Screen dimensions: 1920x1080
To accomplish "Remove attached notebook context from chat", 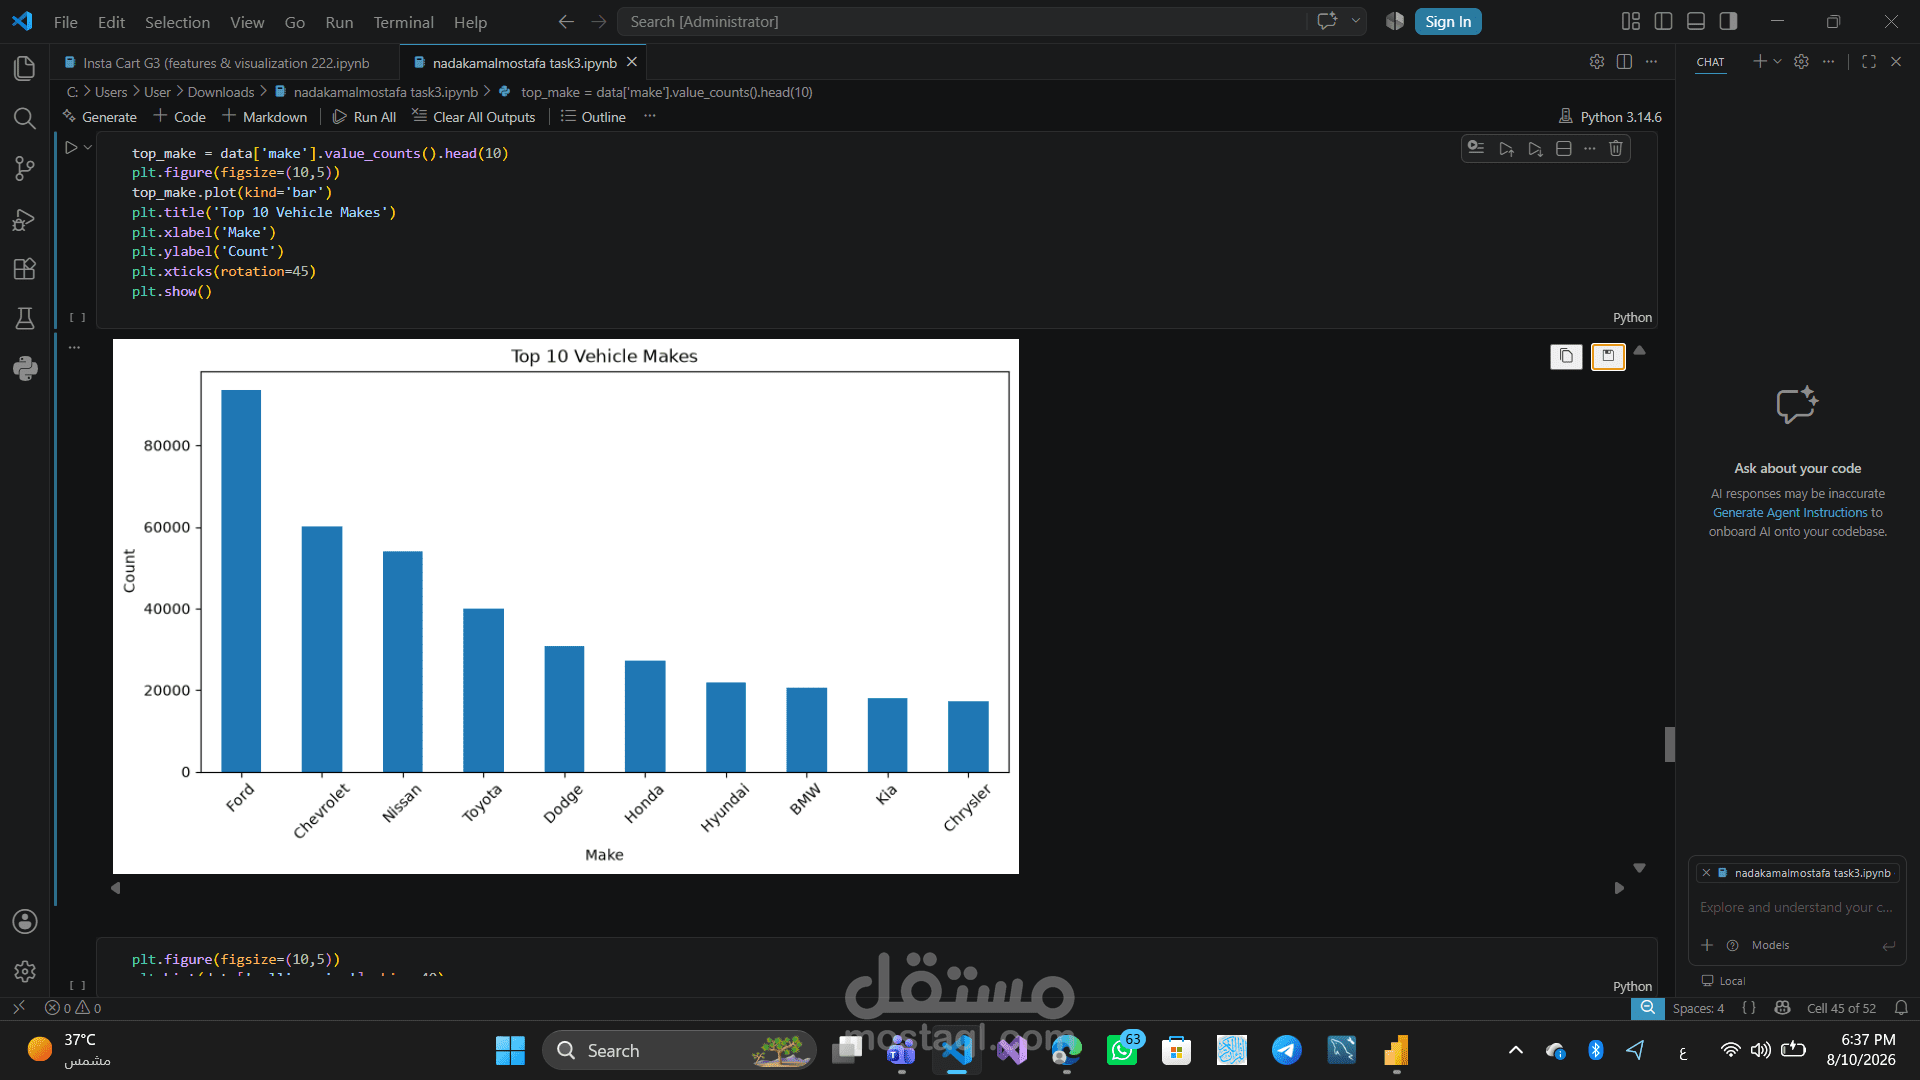I will 1706,873.
